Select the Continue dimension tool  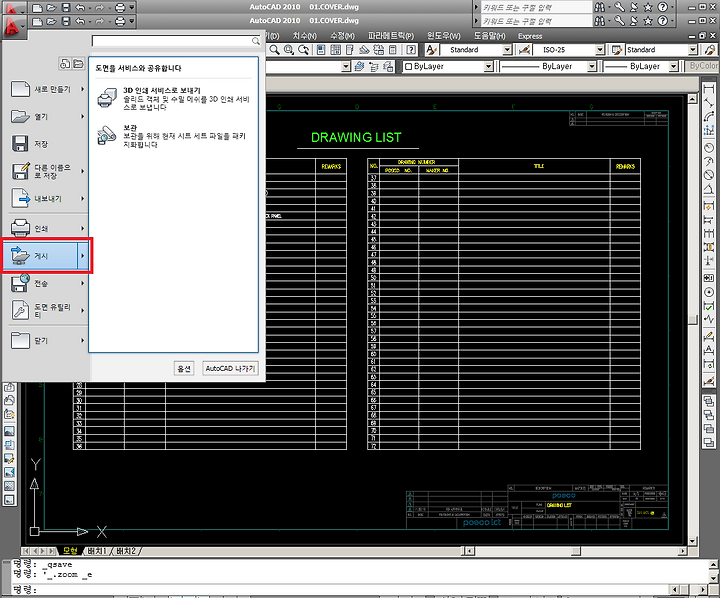pyautogui.click(x=709, y=233)
